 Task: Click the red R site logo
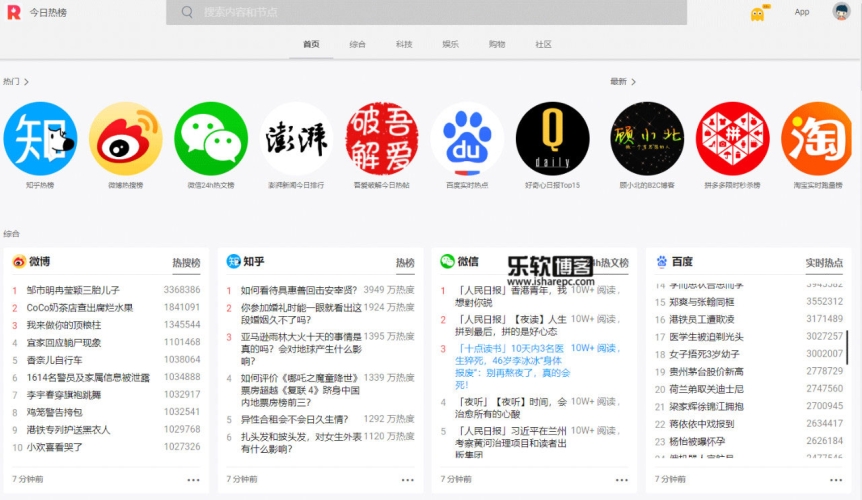tap(14, 12)
